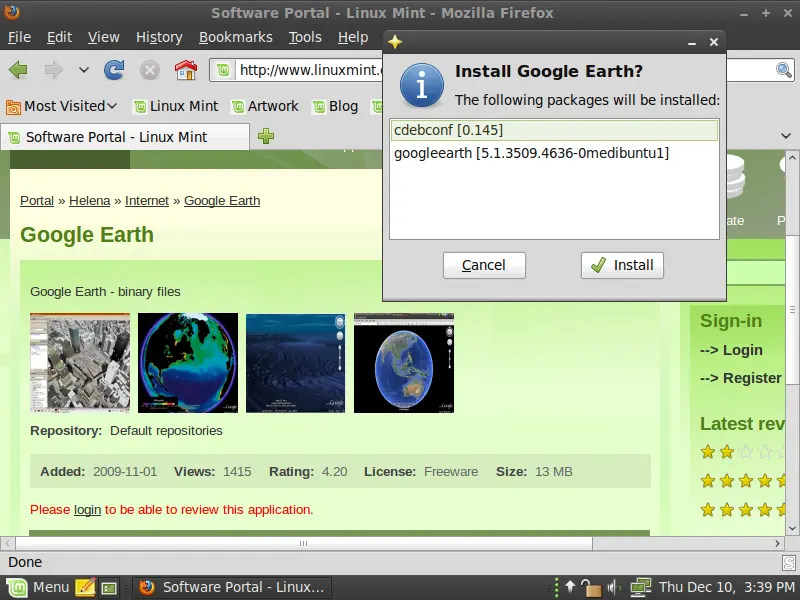800x600 pixels.
Task: Follow the Portal breadcrumb link
Action: [37, 201]
